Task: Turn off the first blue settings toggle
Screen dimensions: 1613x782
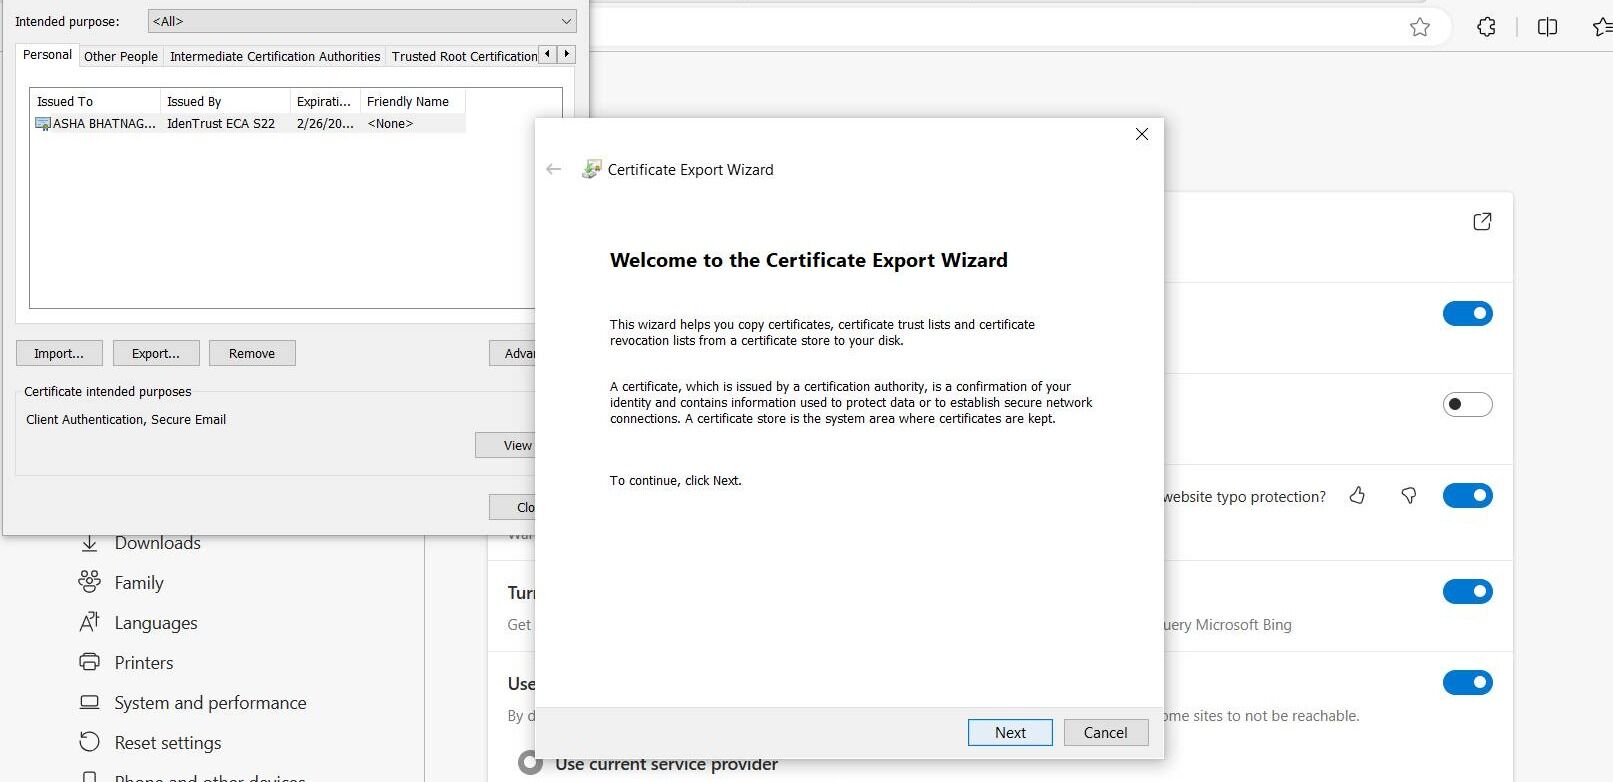Action: click(x=1467, y=313)
